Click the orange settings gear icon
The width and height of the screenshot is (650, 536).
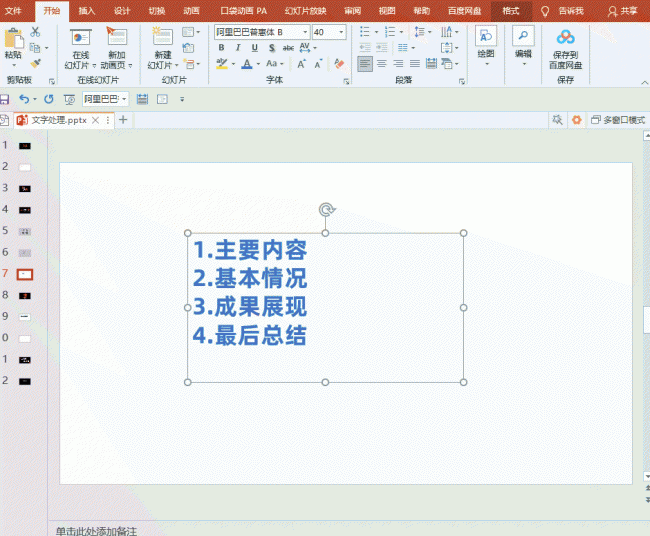click(576, 120)
